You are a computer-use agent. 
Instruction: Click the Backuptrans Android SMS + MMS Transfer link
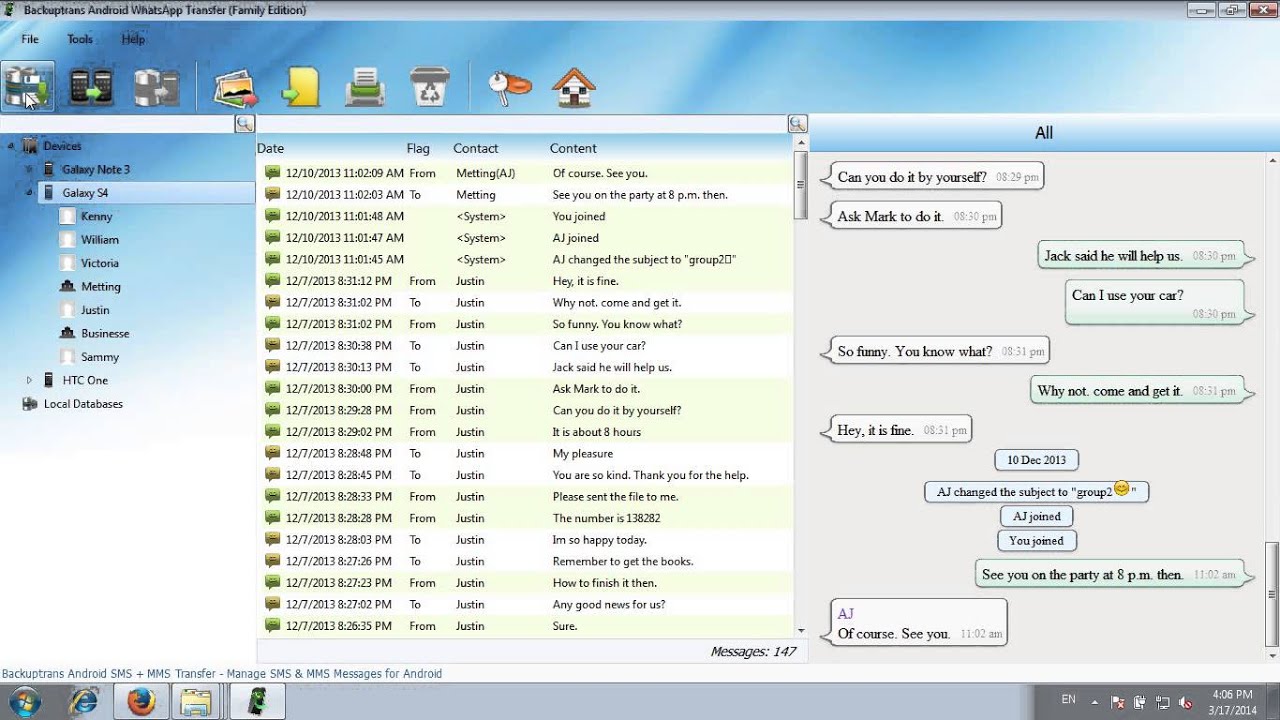tap(222, 674)
